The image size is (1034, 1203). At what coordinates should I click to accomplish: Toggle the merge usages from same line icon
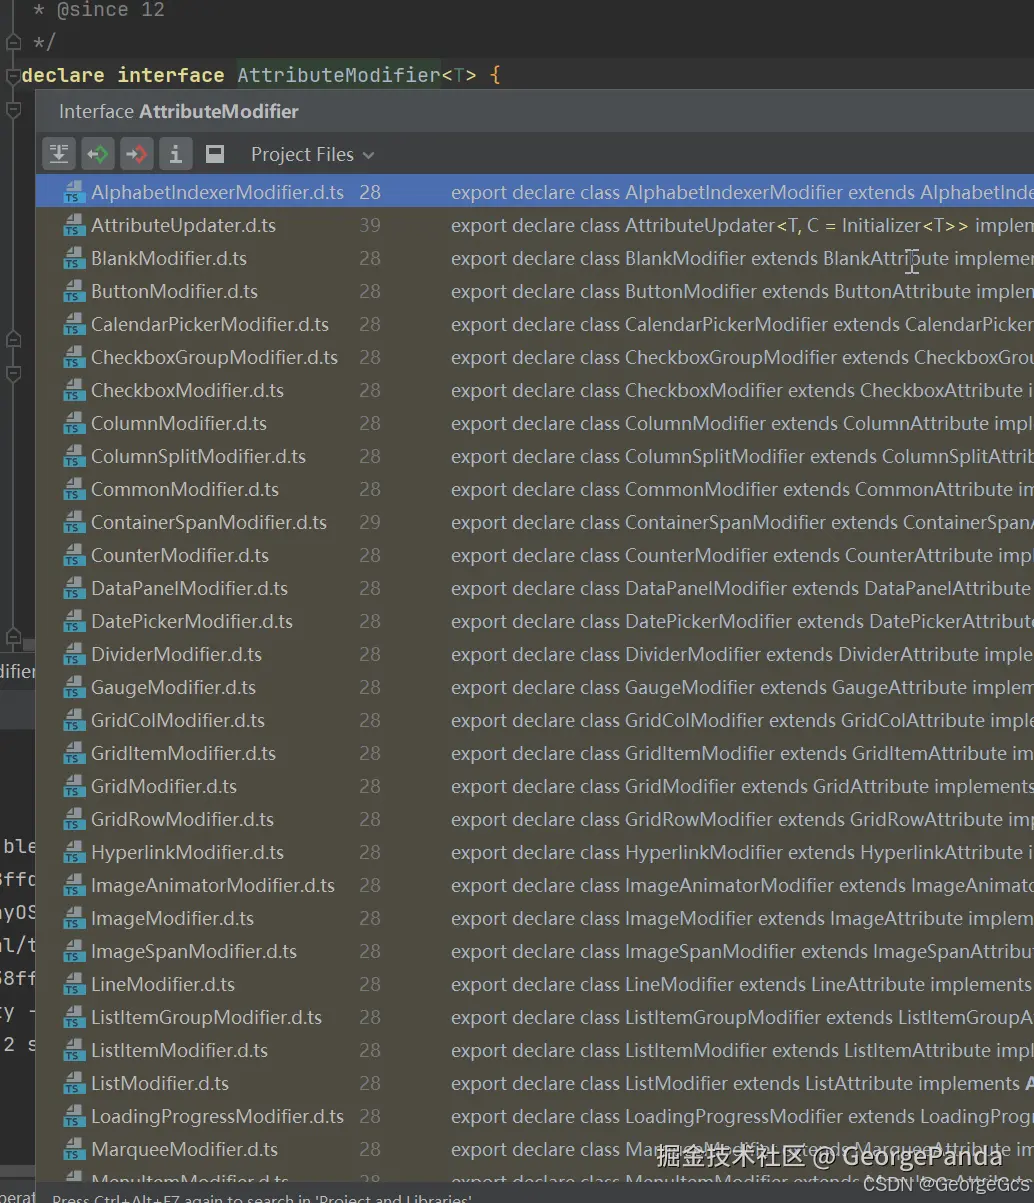pos(59,154)
